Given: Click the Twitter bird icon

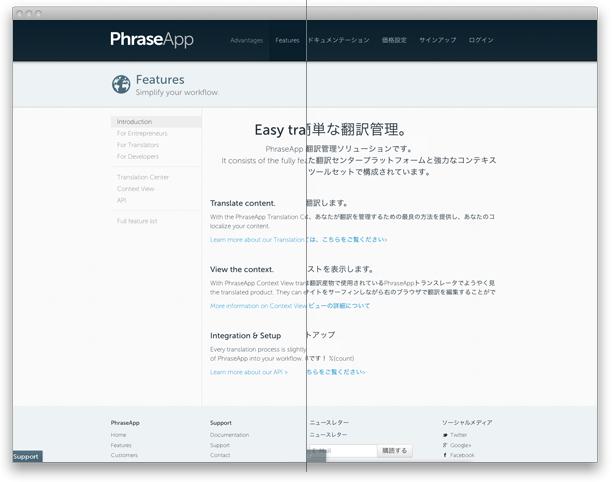Looking at the screenshot, I should [445, 435].
